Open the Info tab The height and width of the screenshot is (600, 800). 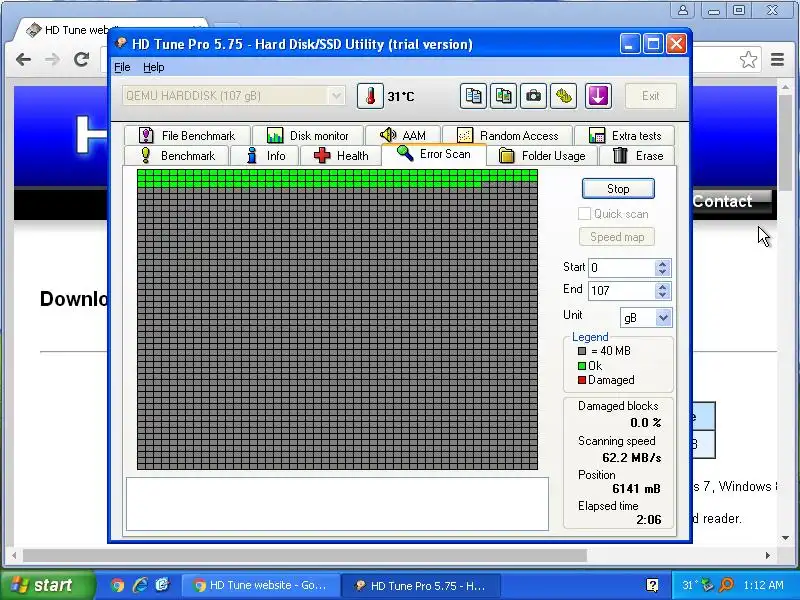tap(265, 156)
